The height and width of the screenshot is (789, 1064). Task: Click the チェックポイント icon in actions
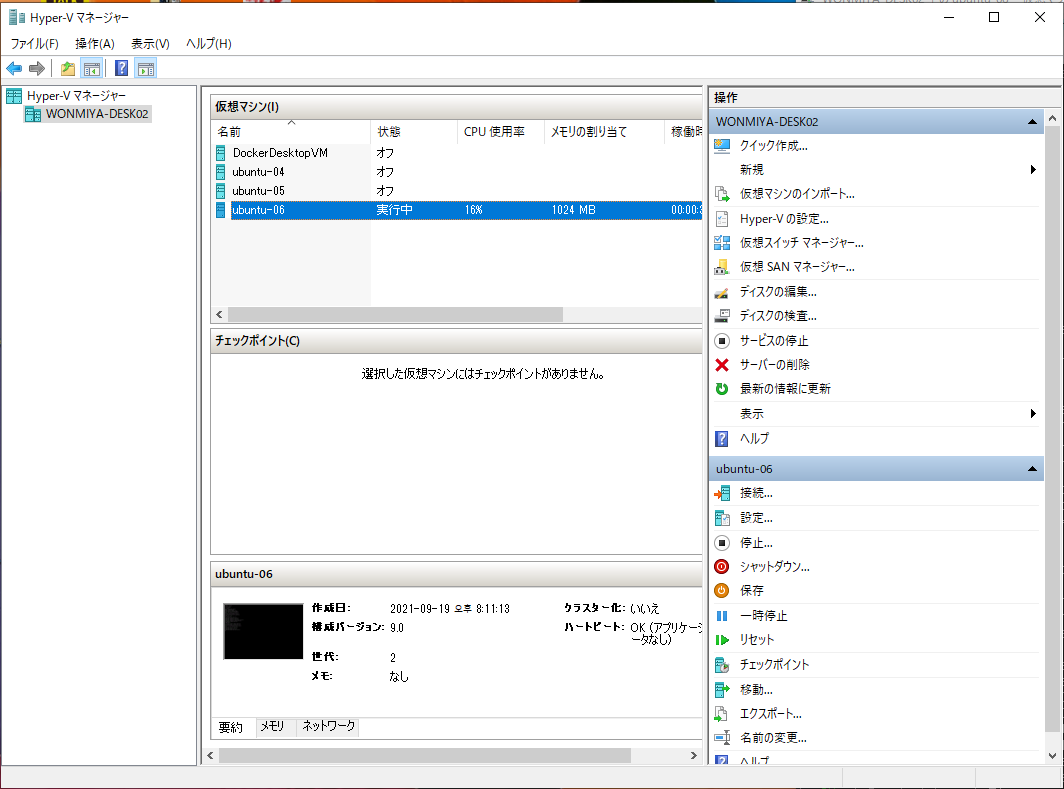click(x=722, y=665)
